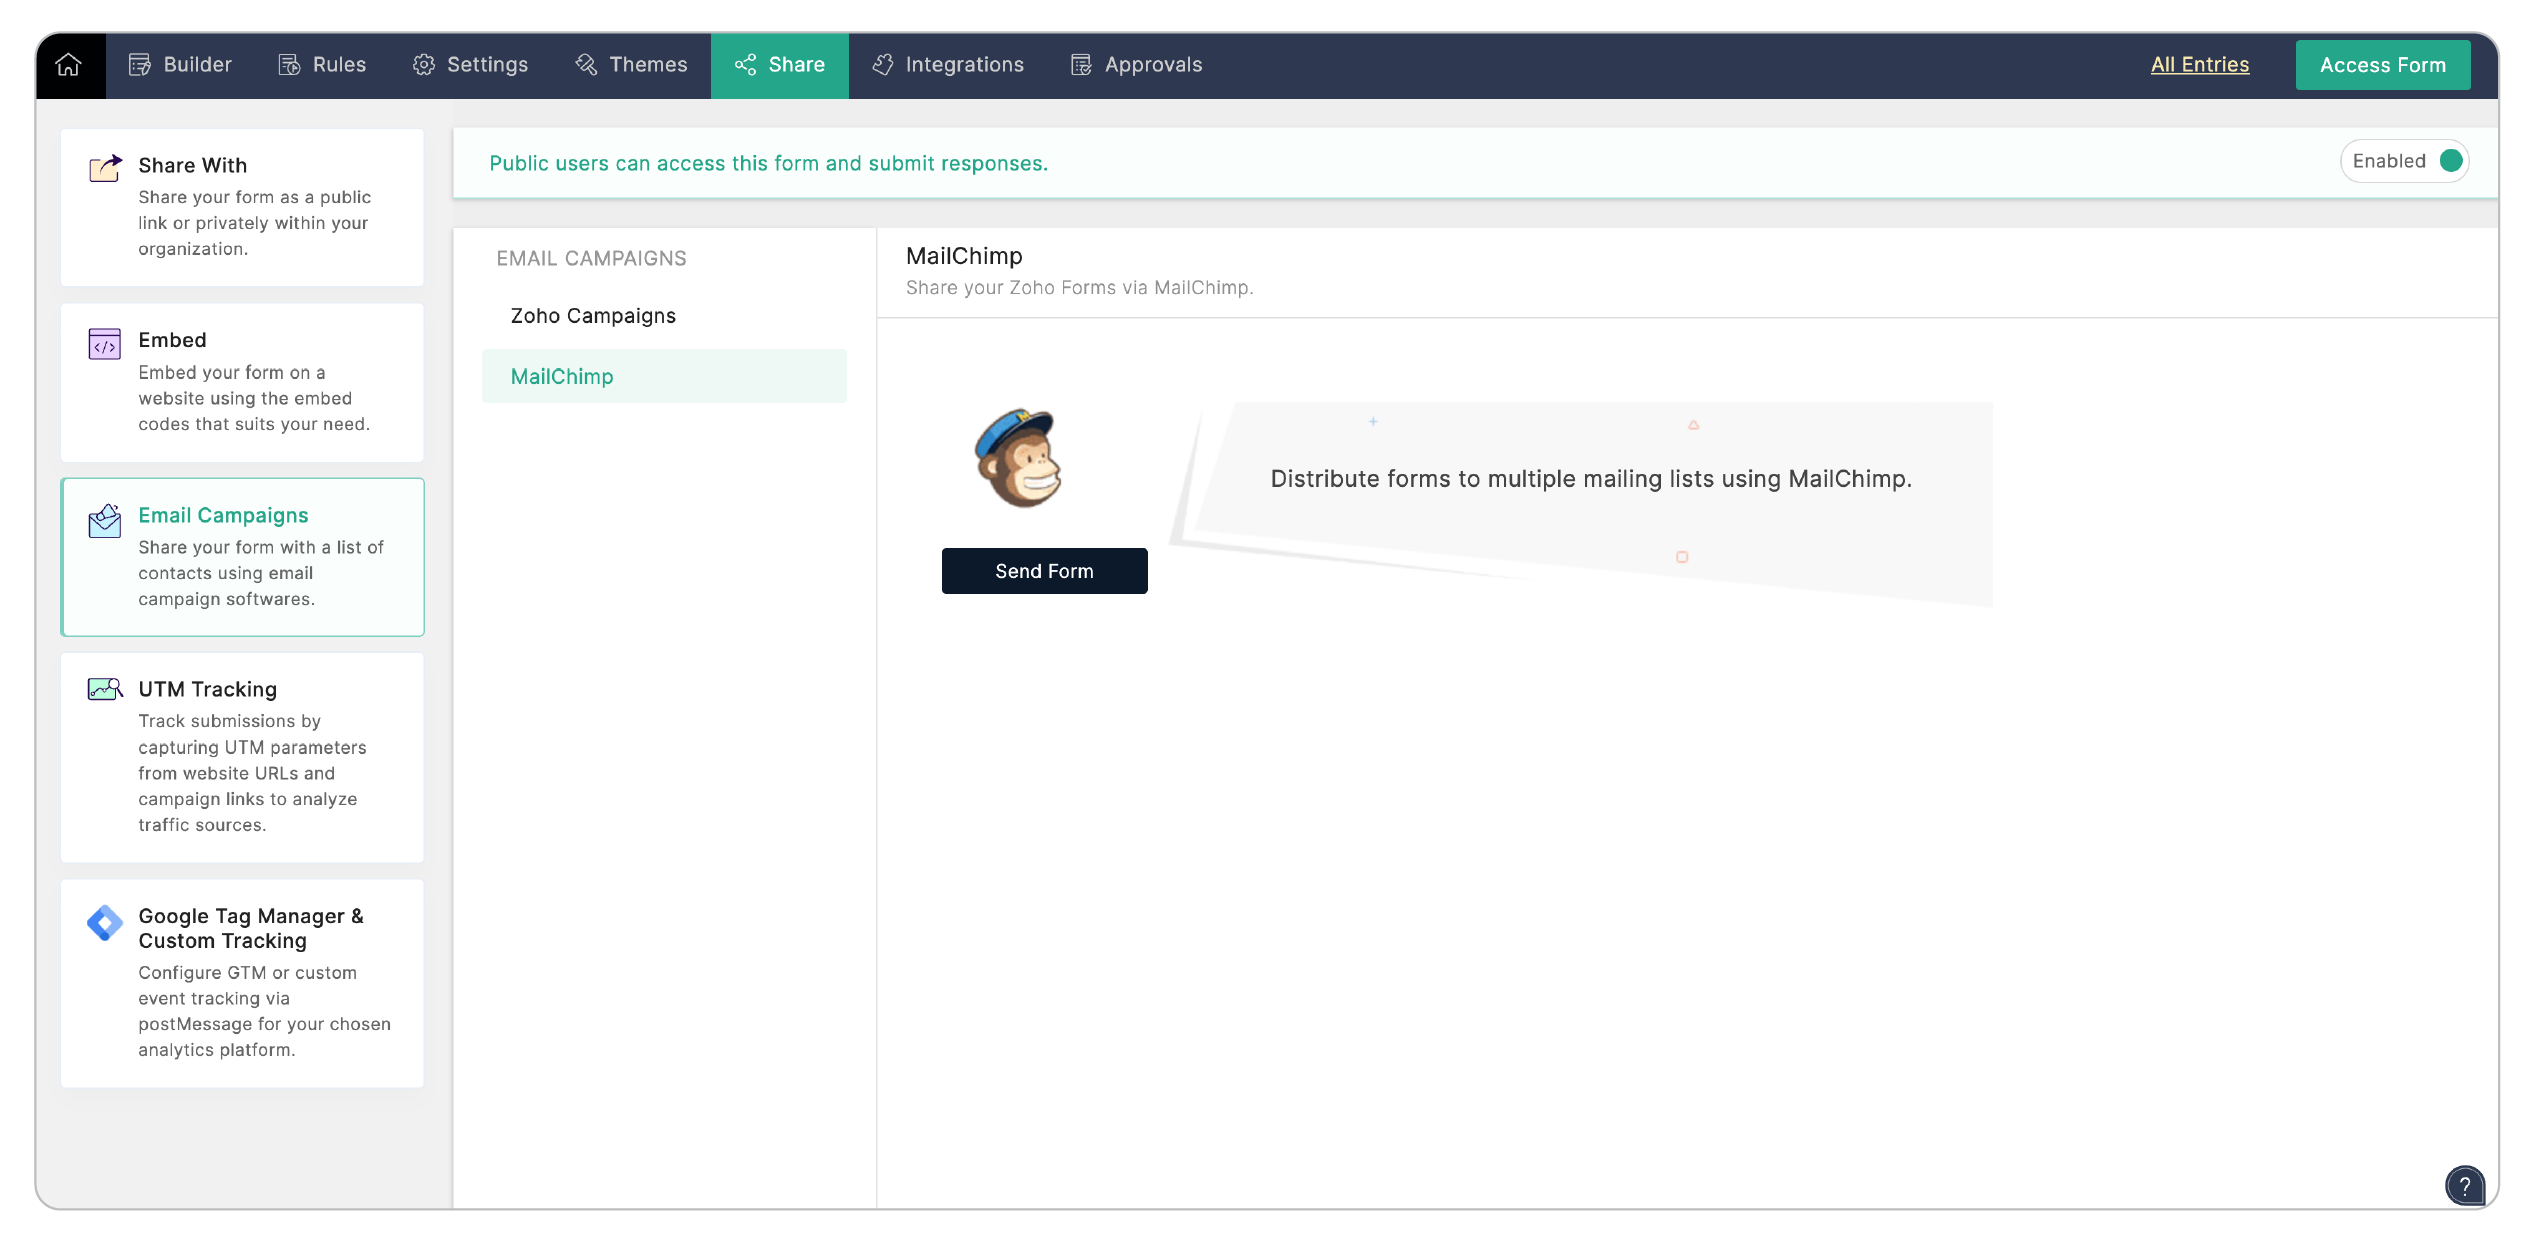Select the Themes paintbrush icon
Image resolution: width=2535 pixels, height=1242 pixels.
tap(584, 64)
